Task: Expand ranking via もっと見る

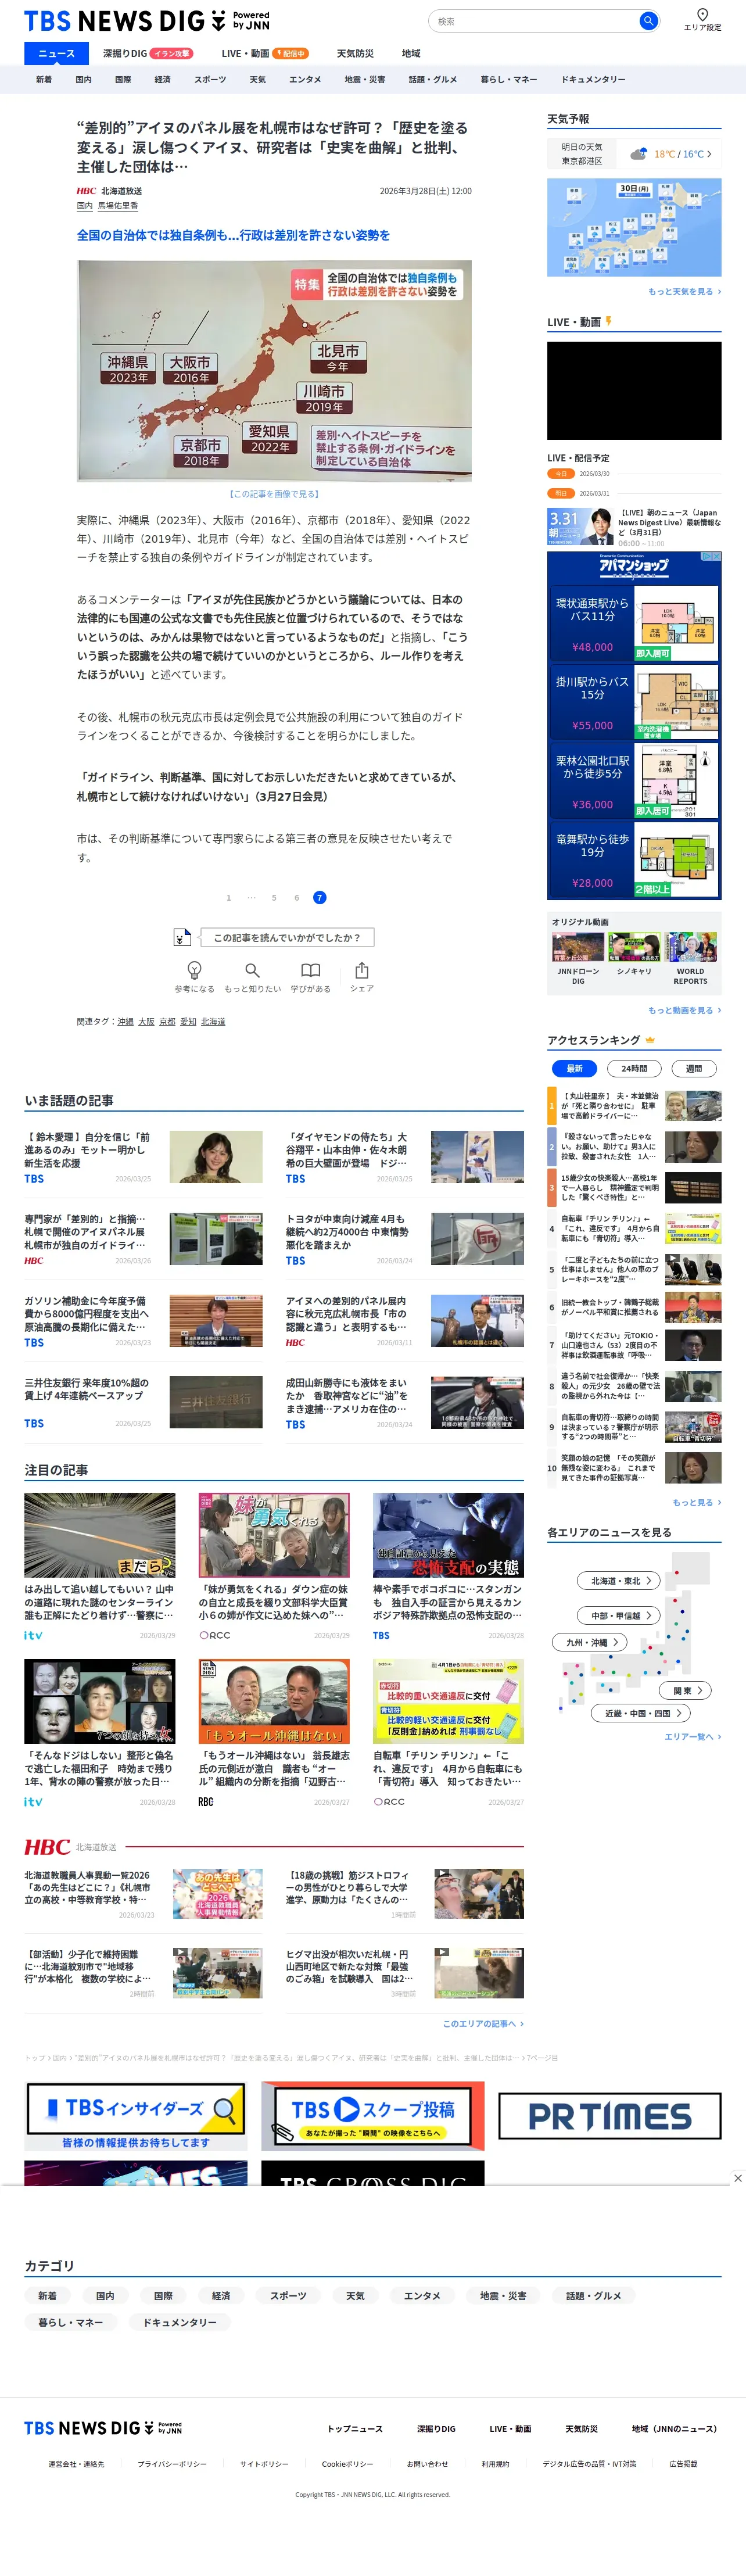Action: click(697, 1502)
